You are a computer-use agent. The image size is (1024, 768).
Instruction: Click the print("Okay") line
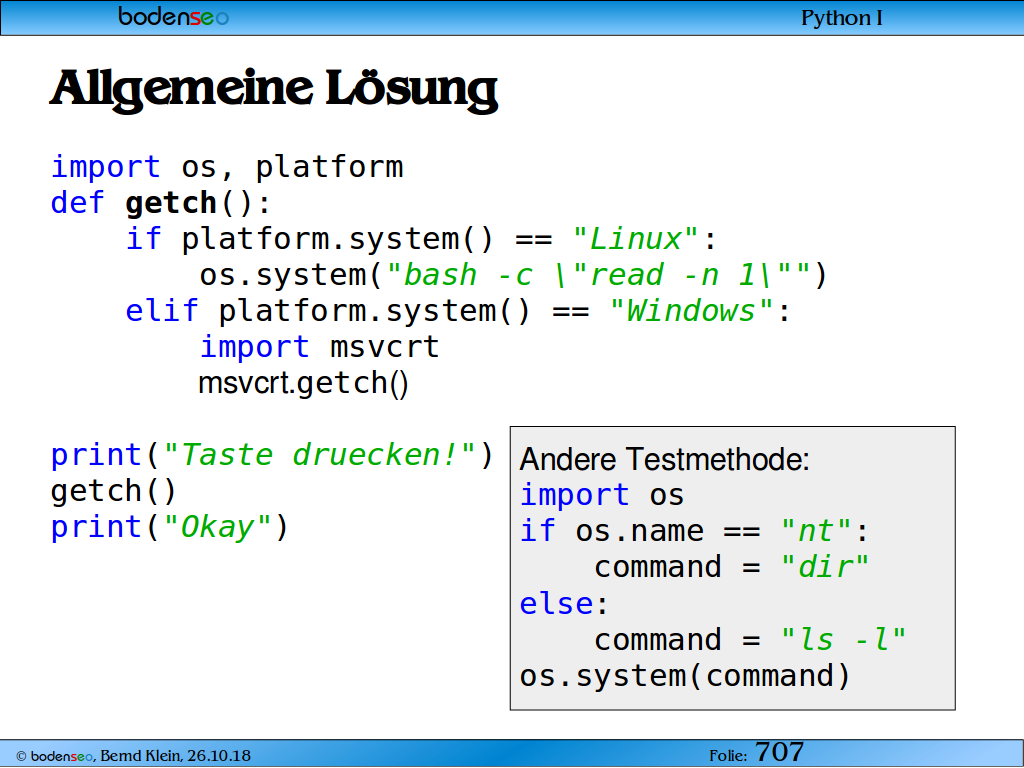point(170,527)
